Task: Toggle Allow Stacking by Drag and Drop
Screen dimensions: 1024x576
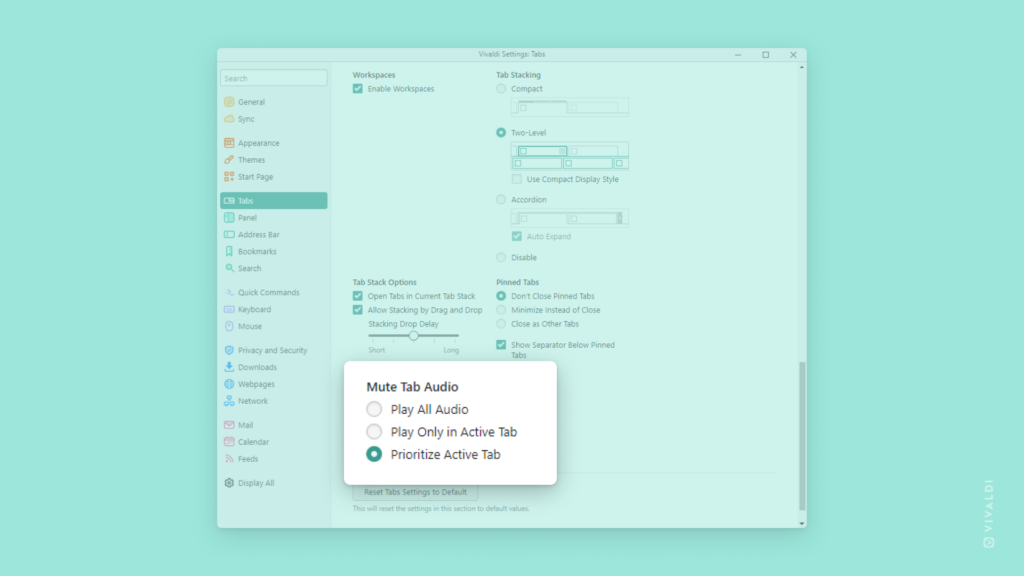Action: (x=358, y=310)
